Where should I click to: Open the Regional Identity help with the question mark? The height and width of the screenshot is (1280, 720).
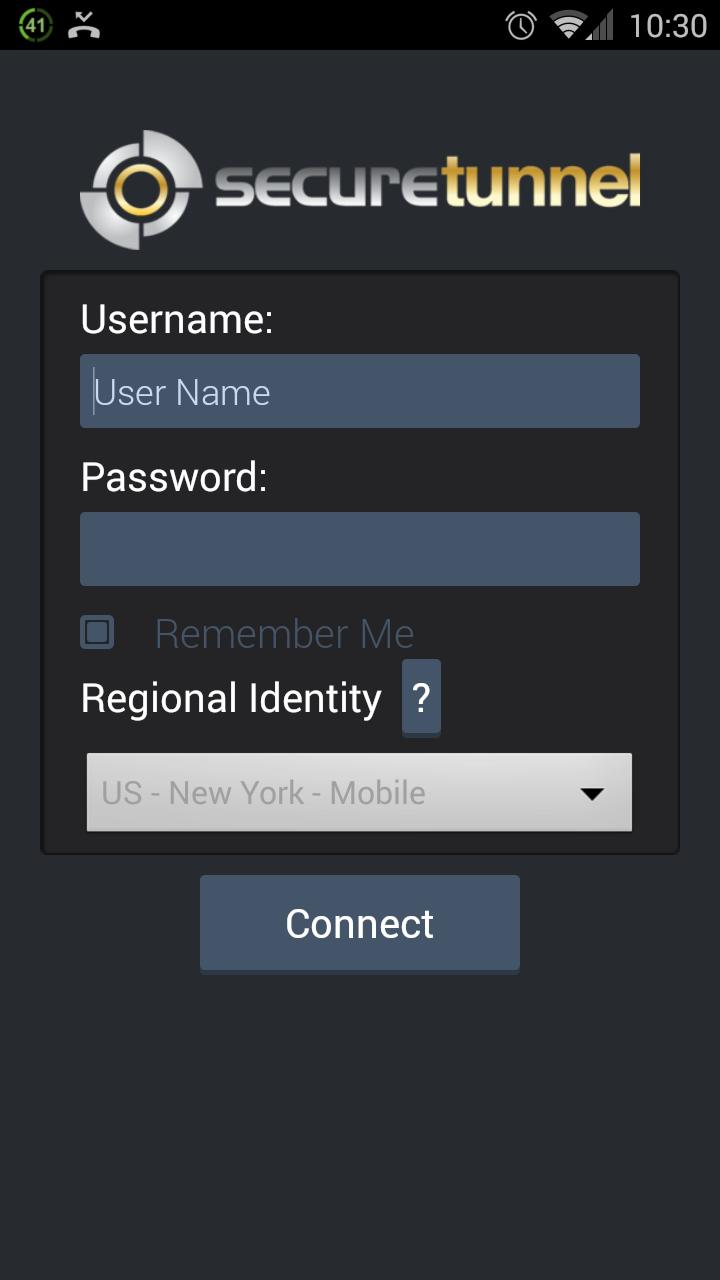(x=421, y=697)
